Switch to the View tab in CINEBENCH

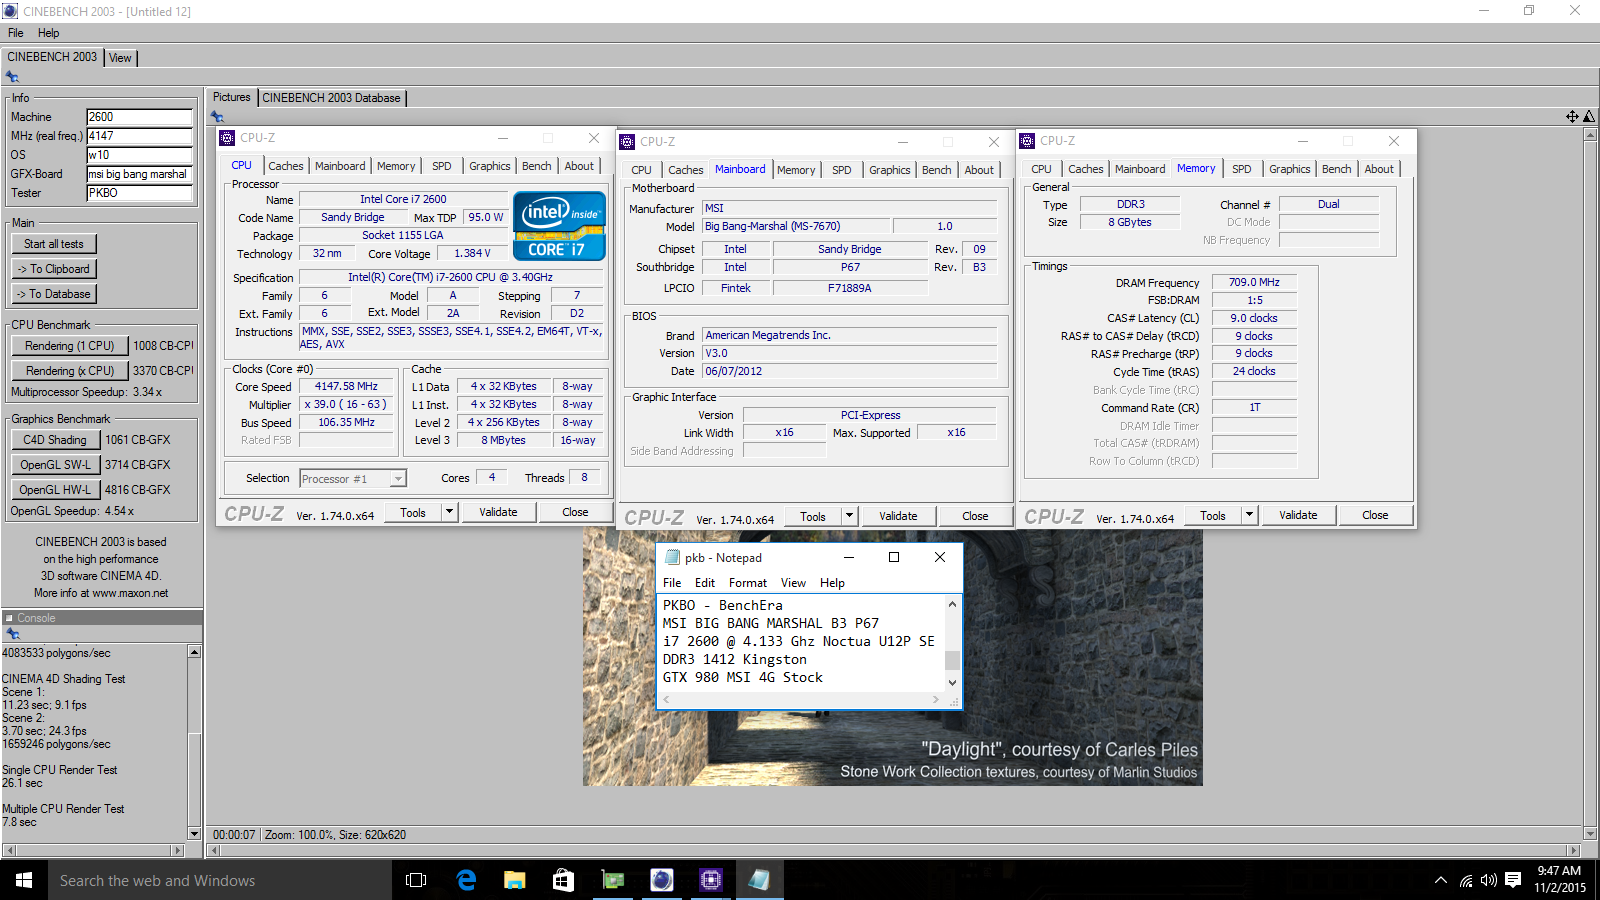click(120, 58)
